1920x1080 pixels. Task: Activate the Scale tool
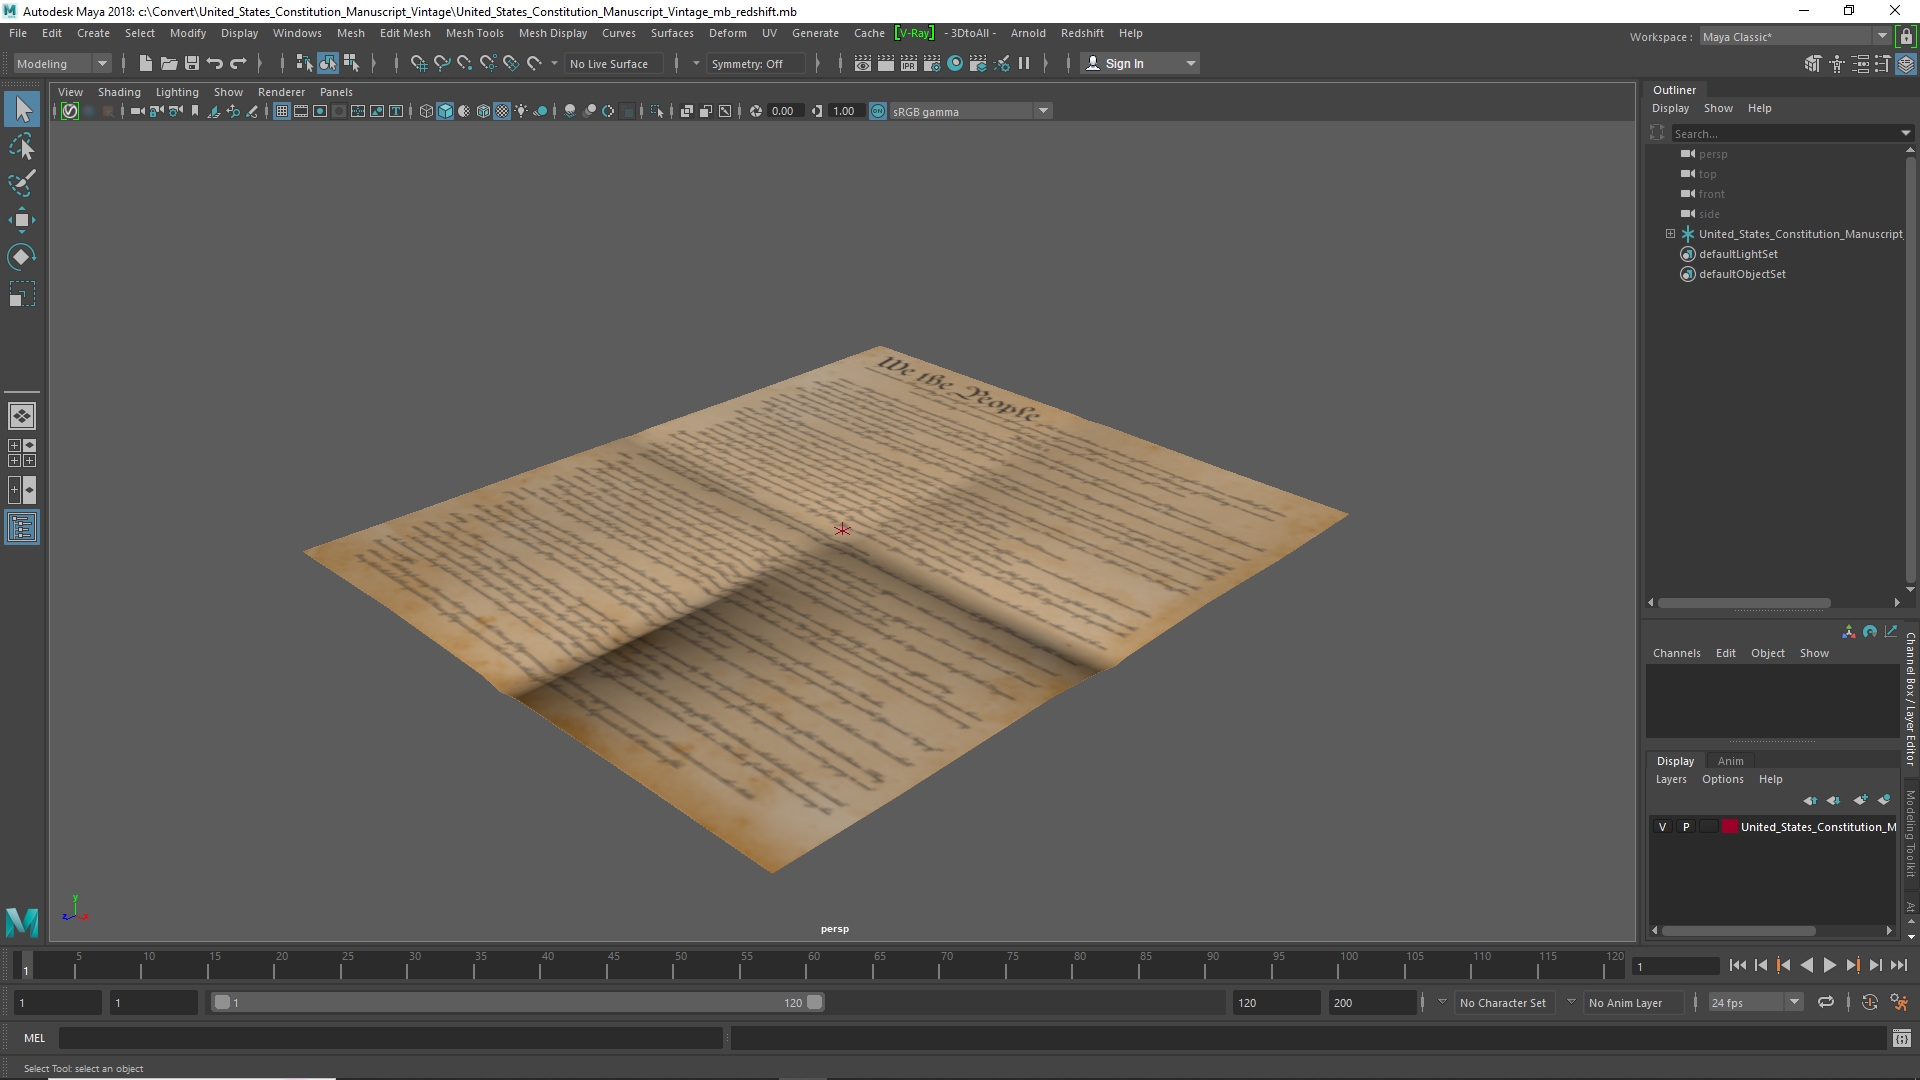tap(22, 294)
